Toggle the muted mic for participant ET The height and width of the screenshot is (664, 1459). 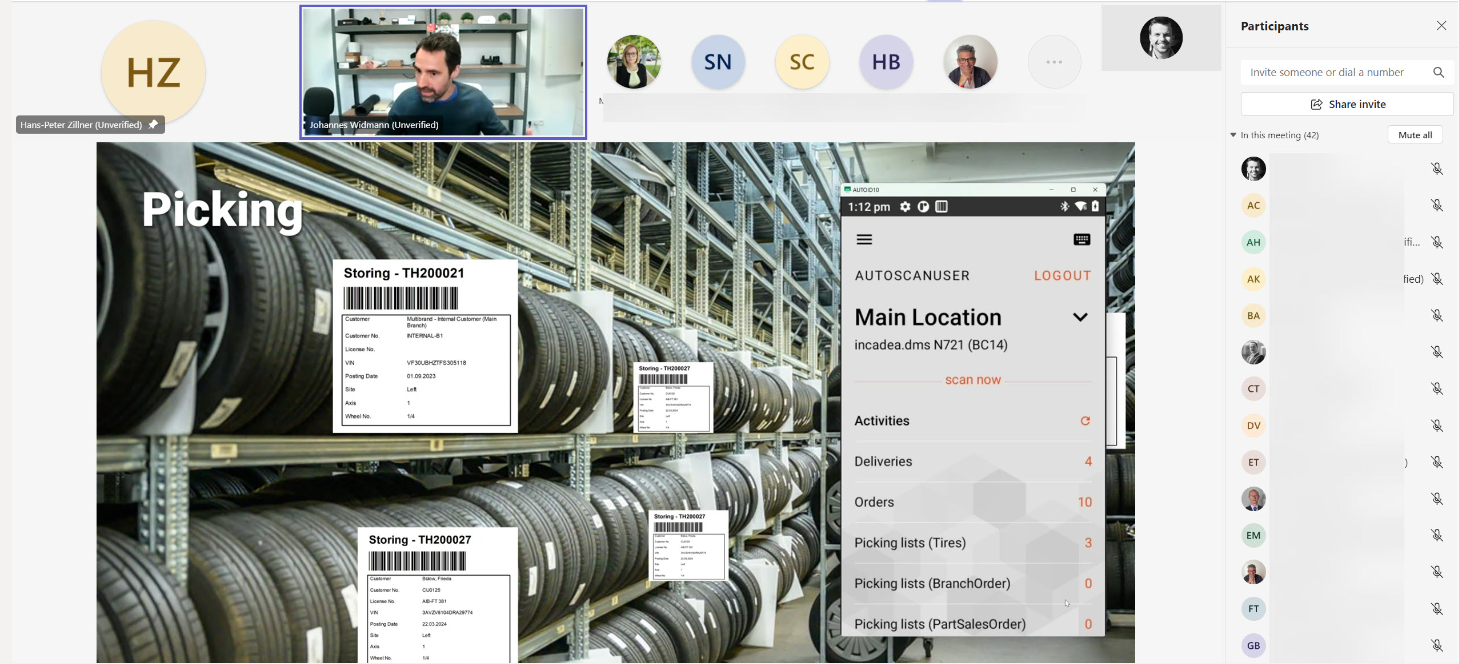(1437, 462)
